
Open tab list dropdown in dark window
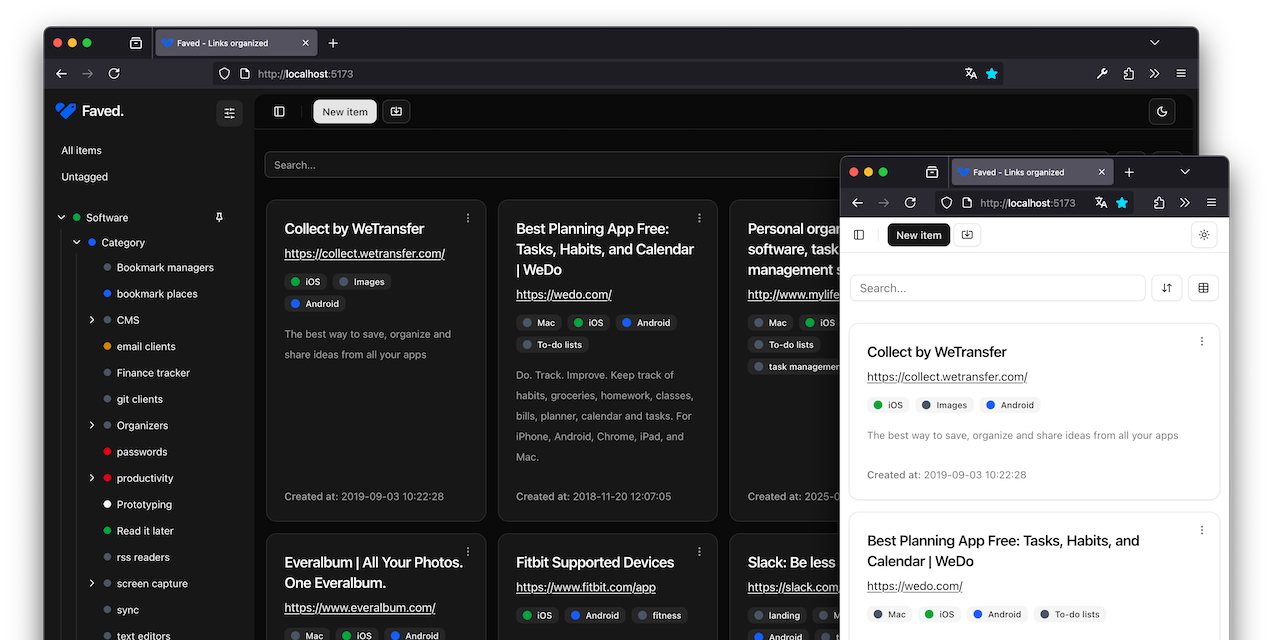tap(1155, 43)
